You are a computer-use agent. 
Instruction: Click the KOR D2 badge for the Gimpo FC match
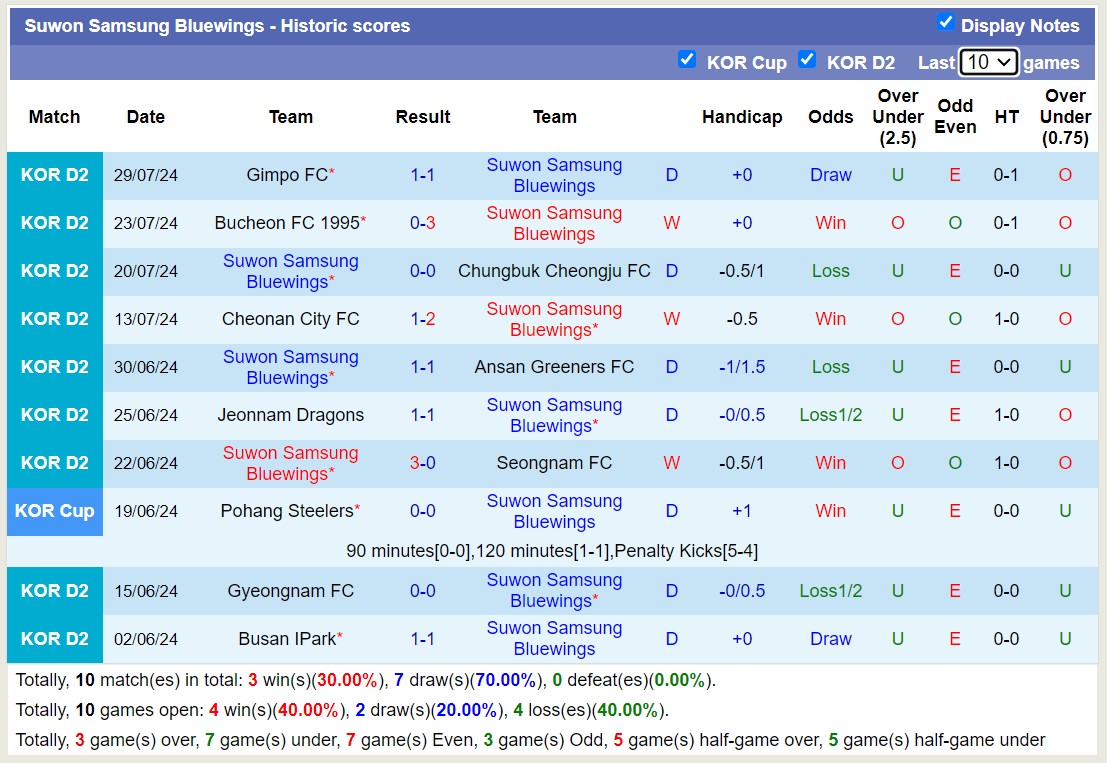[x=55, y=174]
